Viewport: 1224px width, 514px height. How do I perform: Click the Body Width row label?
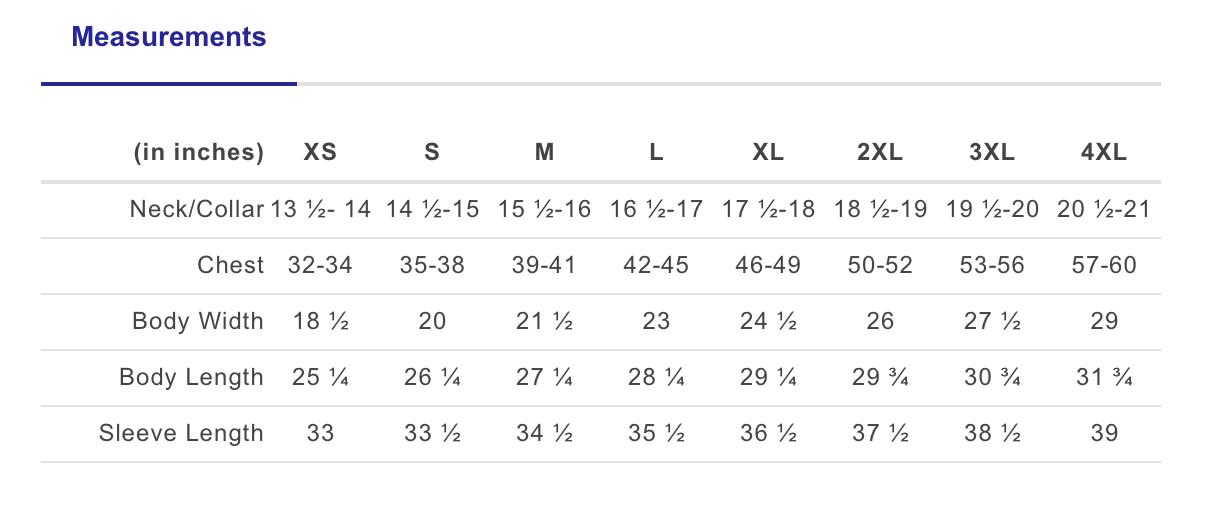click(x=198, y=322)
